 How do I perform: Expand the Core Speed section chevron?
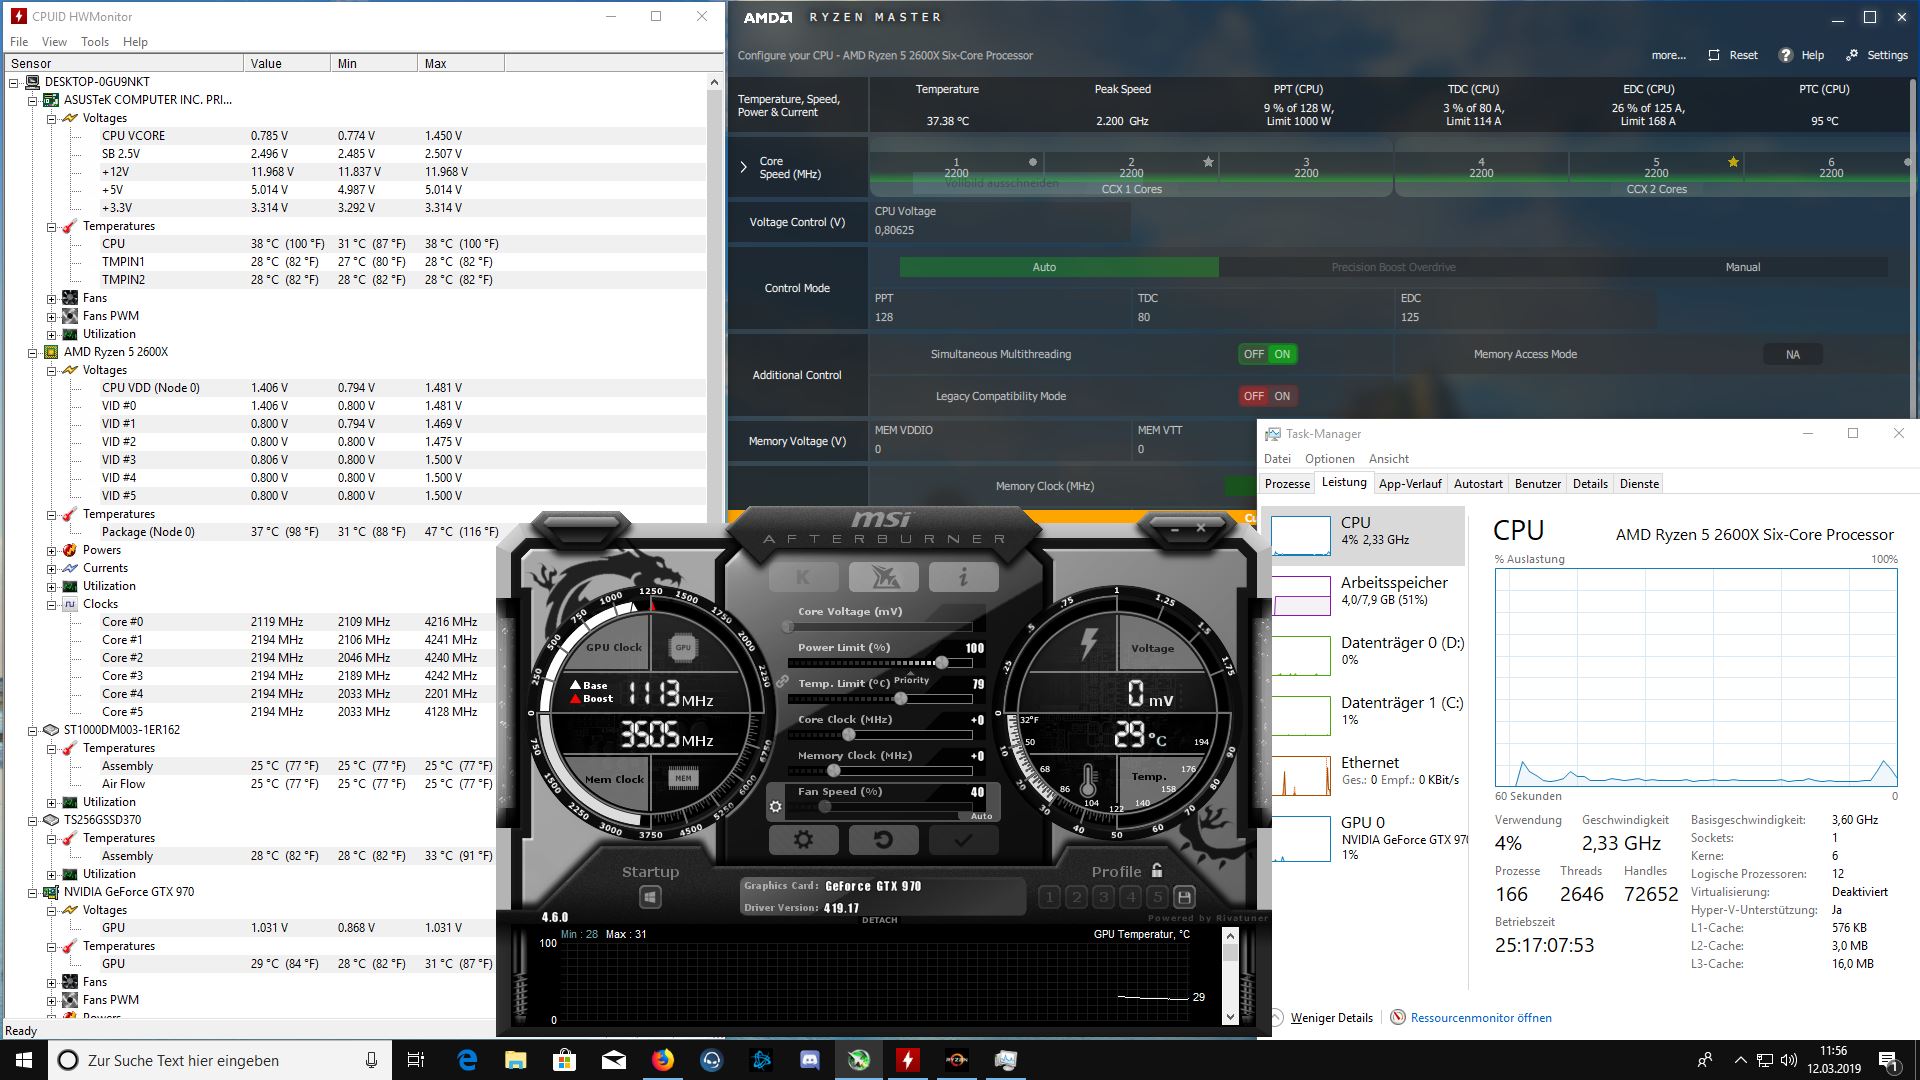click(x=743, y=167)
